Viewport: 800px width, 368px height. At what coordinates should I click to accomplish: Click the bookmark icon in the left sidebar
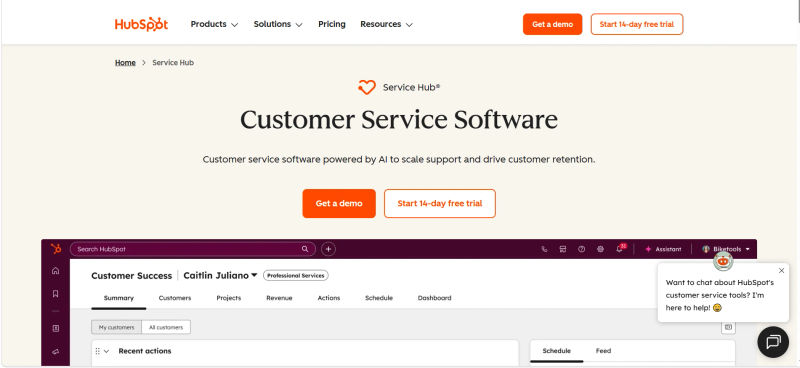(56, 293)
